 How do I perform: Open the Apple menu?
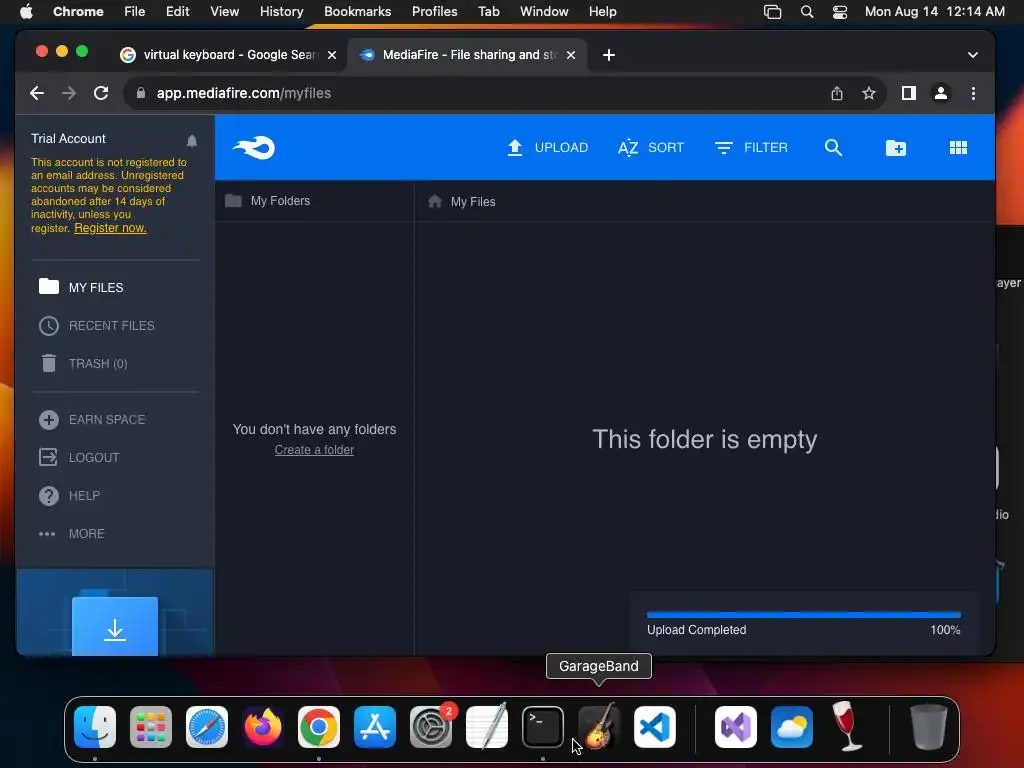click(26, 11)
